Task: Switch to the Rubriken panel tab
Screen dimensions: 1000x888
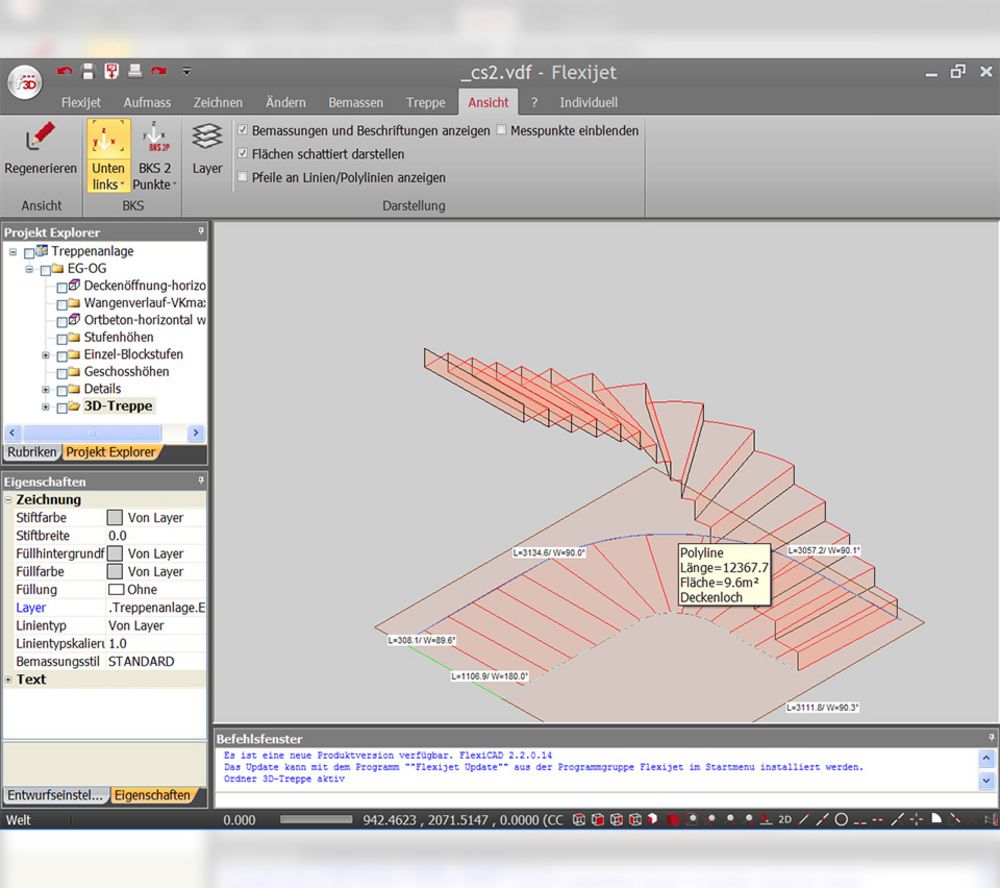Action: (32, 452)
